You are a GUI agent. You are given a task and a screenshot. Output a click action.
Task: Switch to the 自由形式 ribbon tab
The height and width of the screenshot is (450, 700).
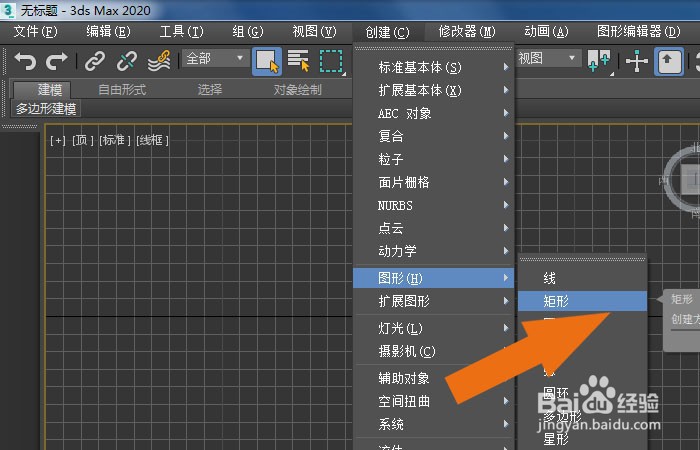(x=122, y=90)
